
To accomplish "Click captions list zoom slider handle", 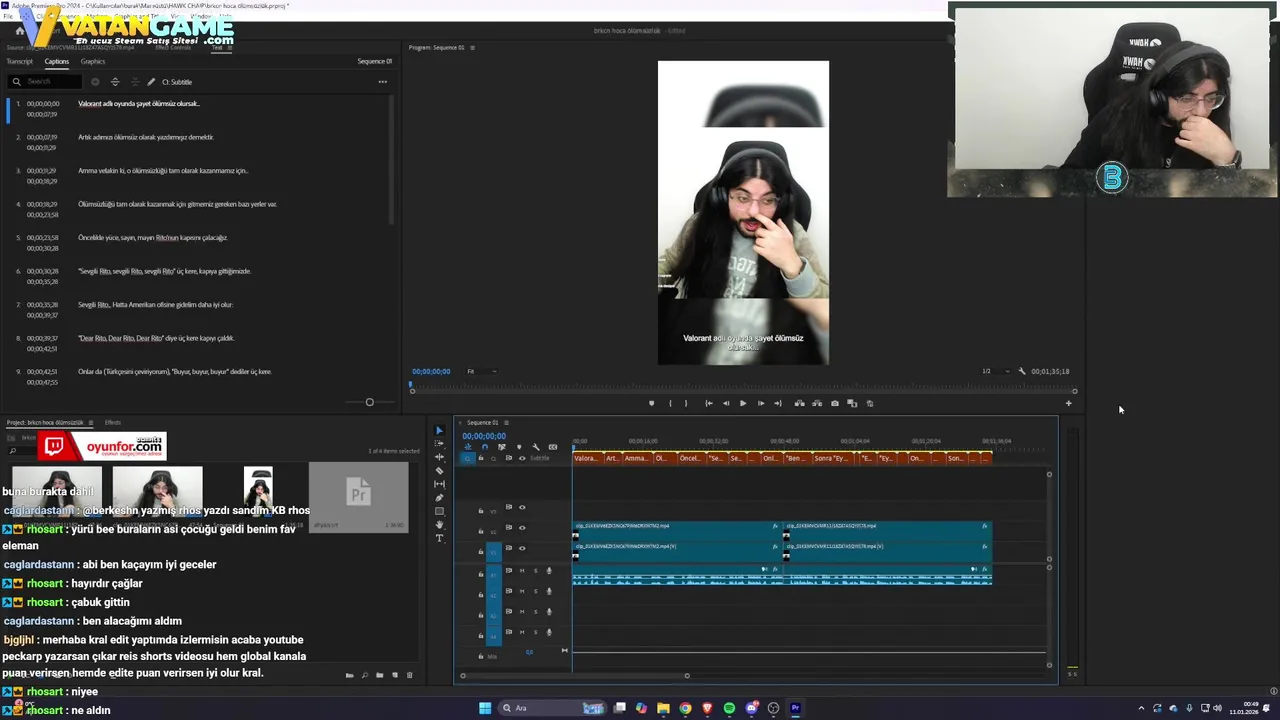I will [x=369, y=402].
